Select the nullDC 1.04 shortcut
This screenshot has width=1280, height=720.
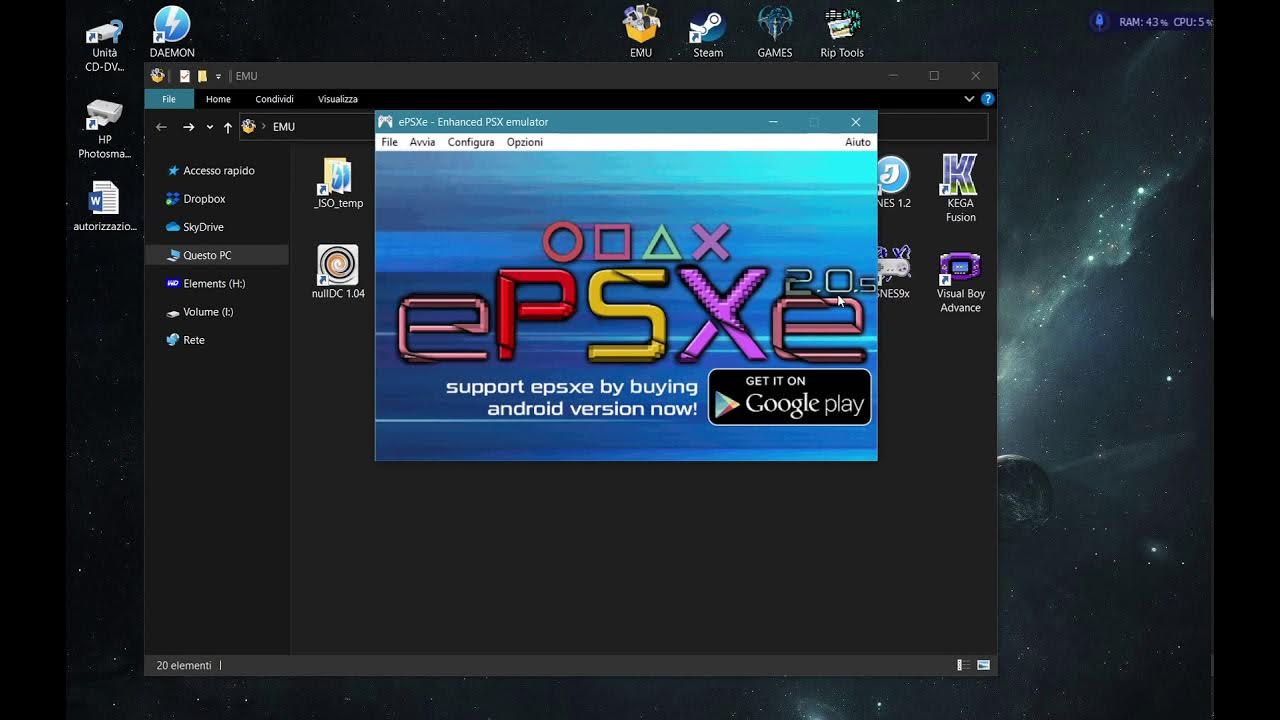point(338,272)
